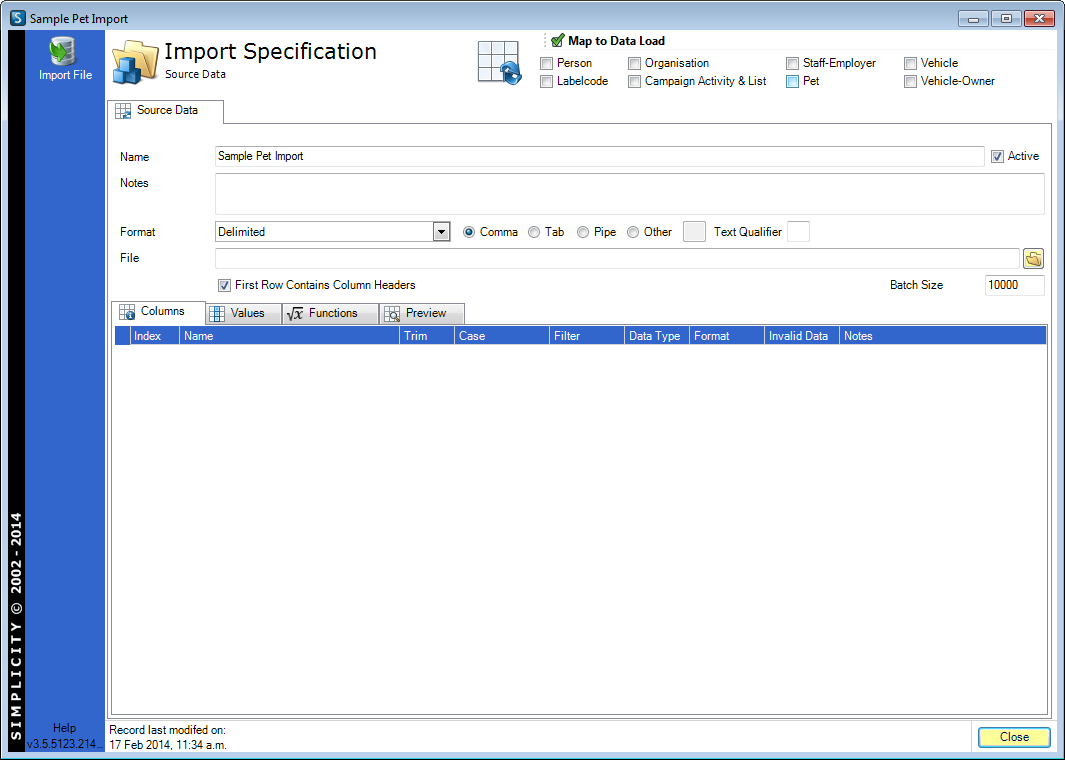Click the Trim column header
This screenshot has width=1065, height=760.
click(427, 336)
